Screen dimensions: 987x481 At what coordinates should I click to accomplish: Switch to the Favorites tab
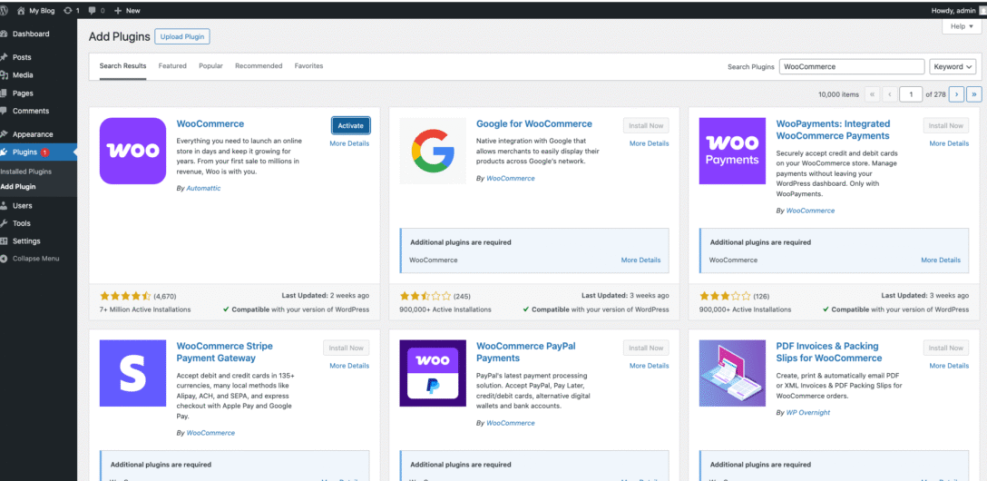pyautogui.click(x=308, y=66)
